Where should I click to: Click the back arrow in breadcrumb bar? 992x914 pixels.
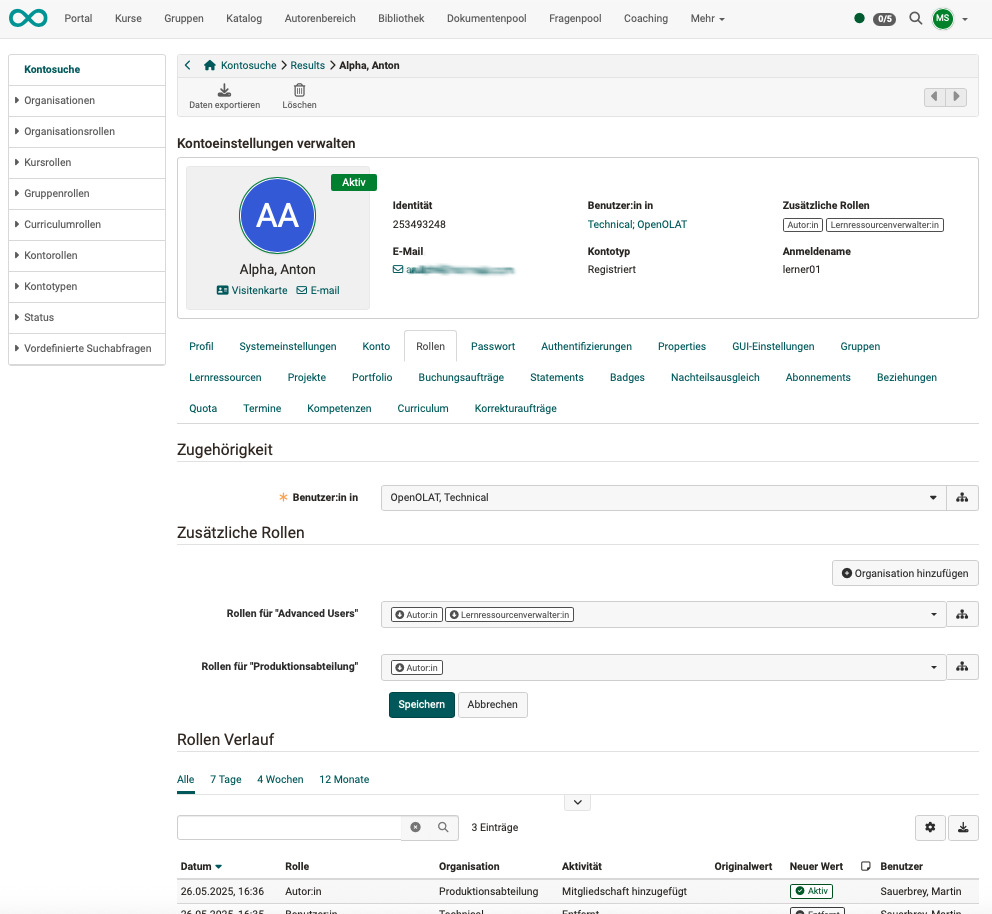tap(188, 65)
